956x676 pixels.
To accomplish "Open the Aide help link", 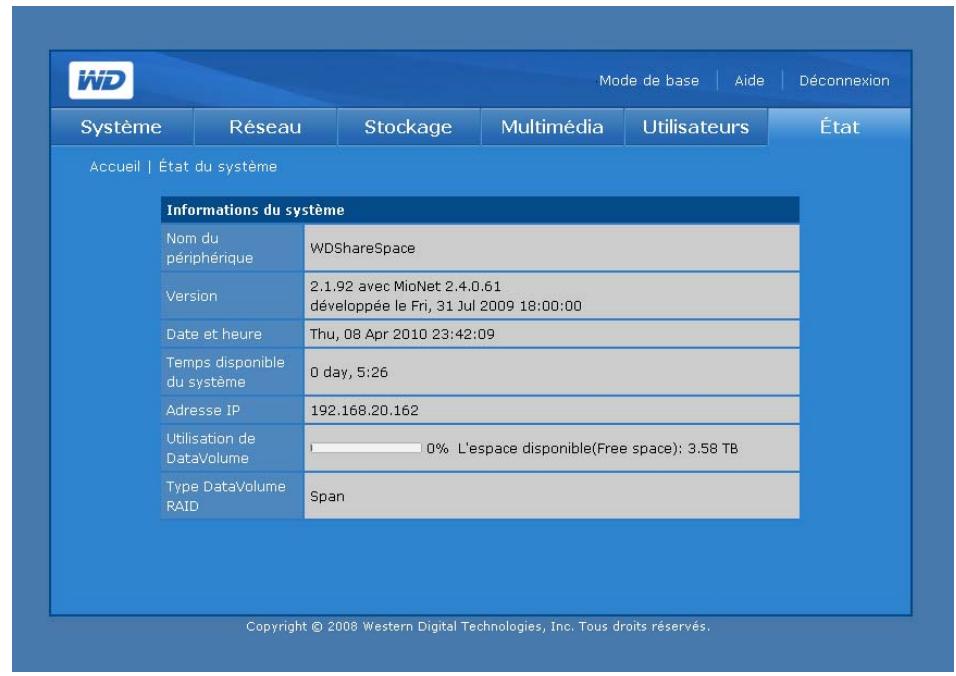I will coord(749,80).
